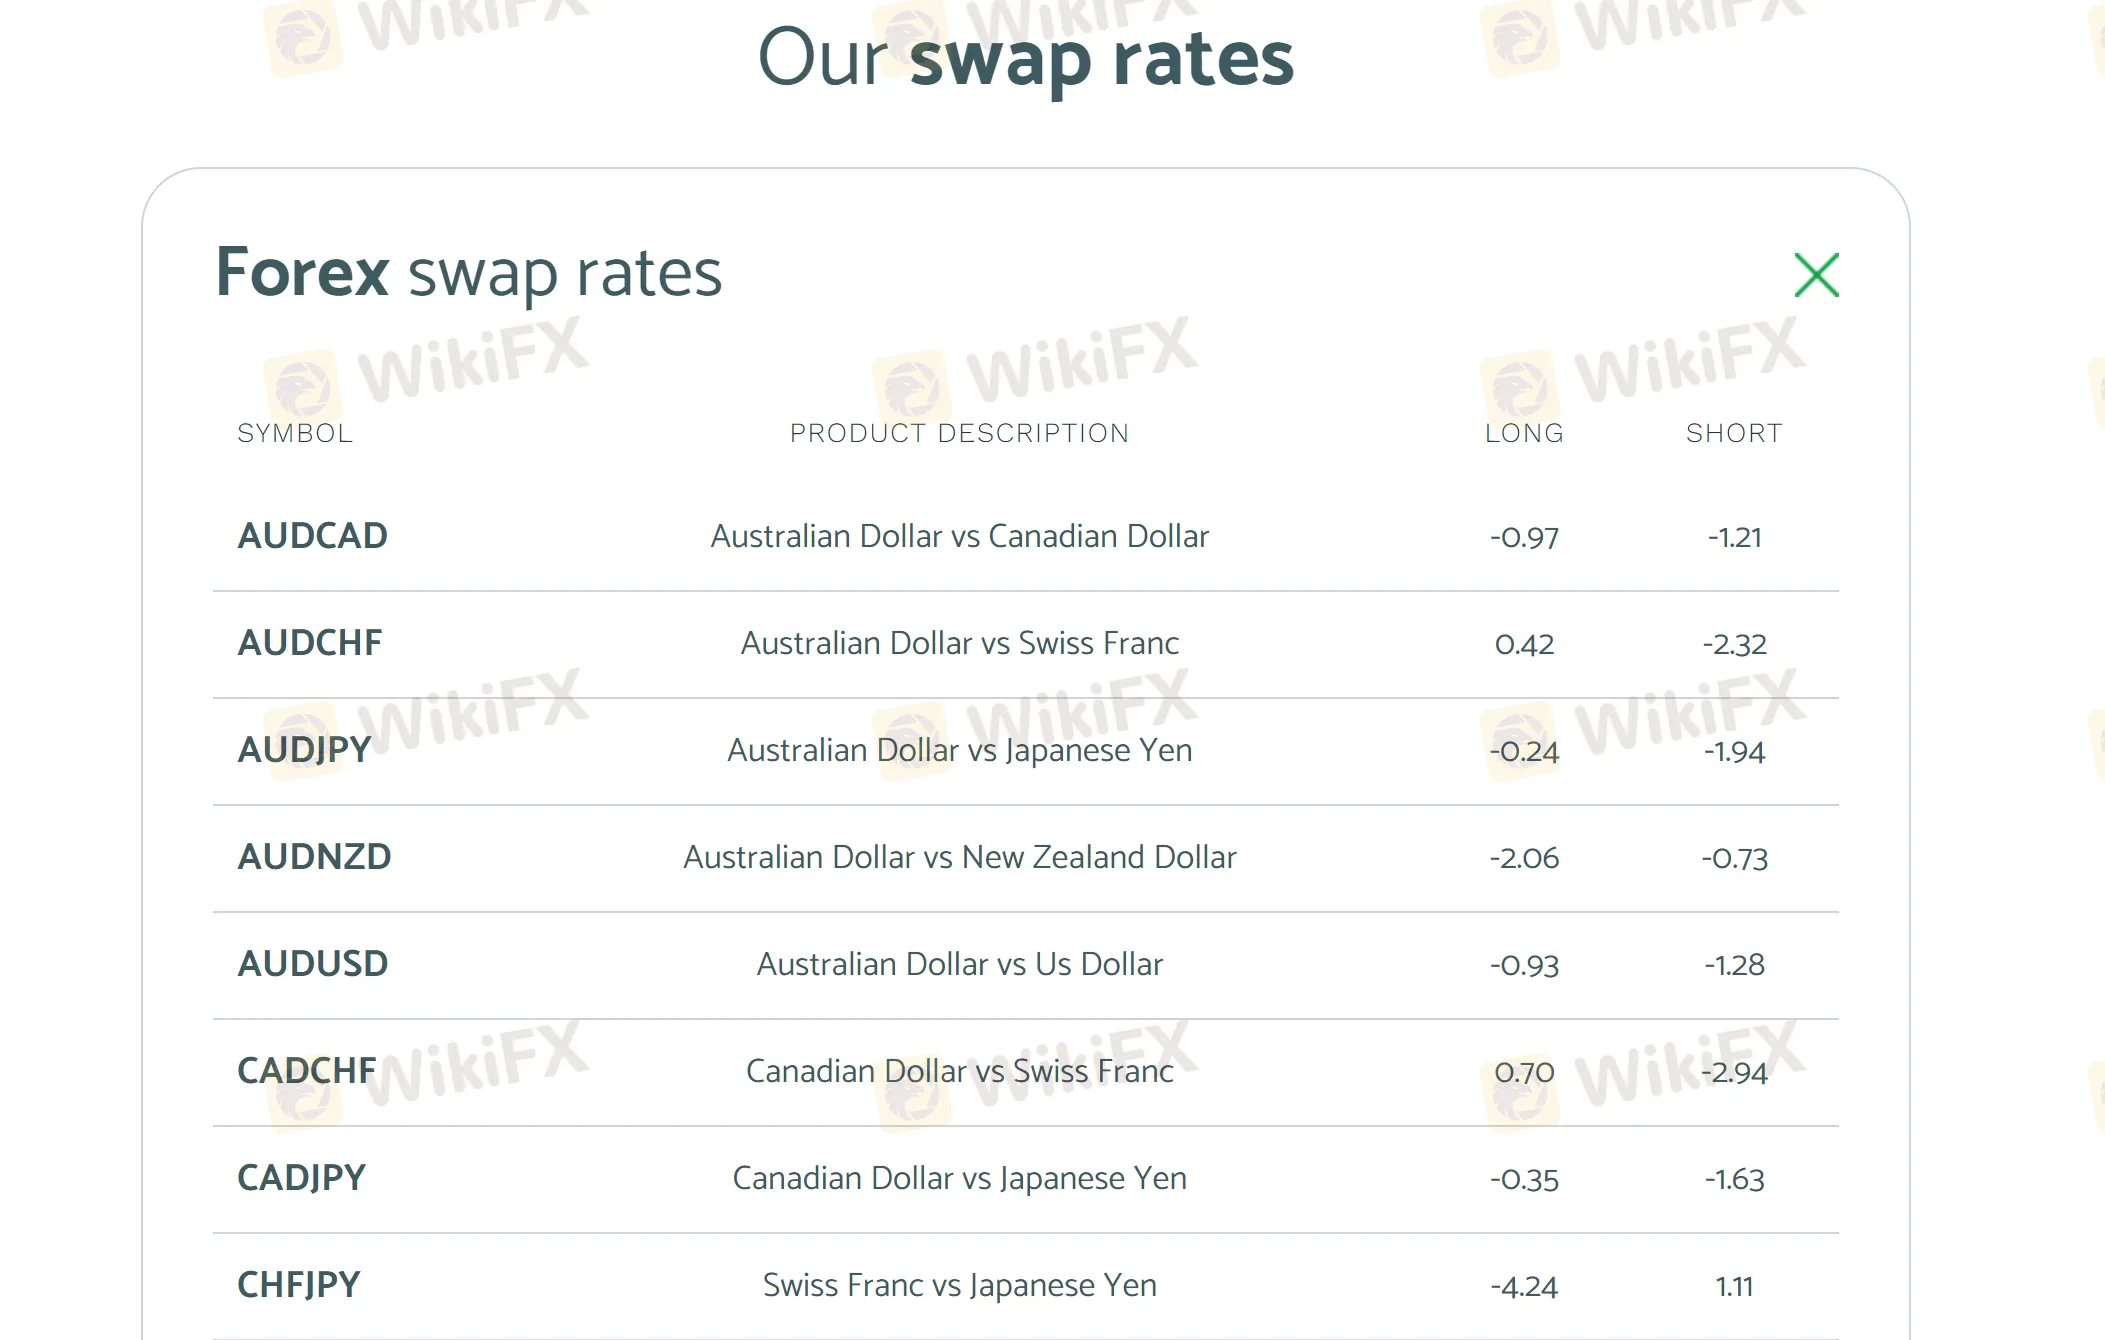Click the CHFJPY short value 1.11

click(1734, 1286)
